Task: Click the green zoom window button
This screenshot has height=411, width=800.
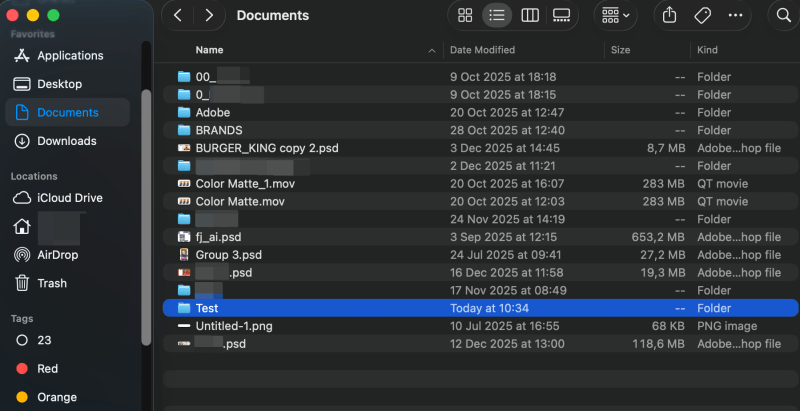Action: click(53, 15)
